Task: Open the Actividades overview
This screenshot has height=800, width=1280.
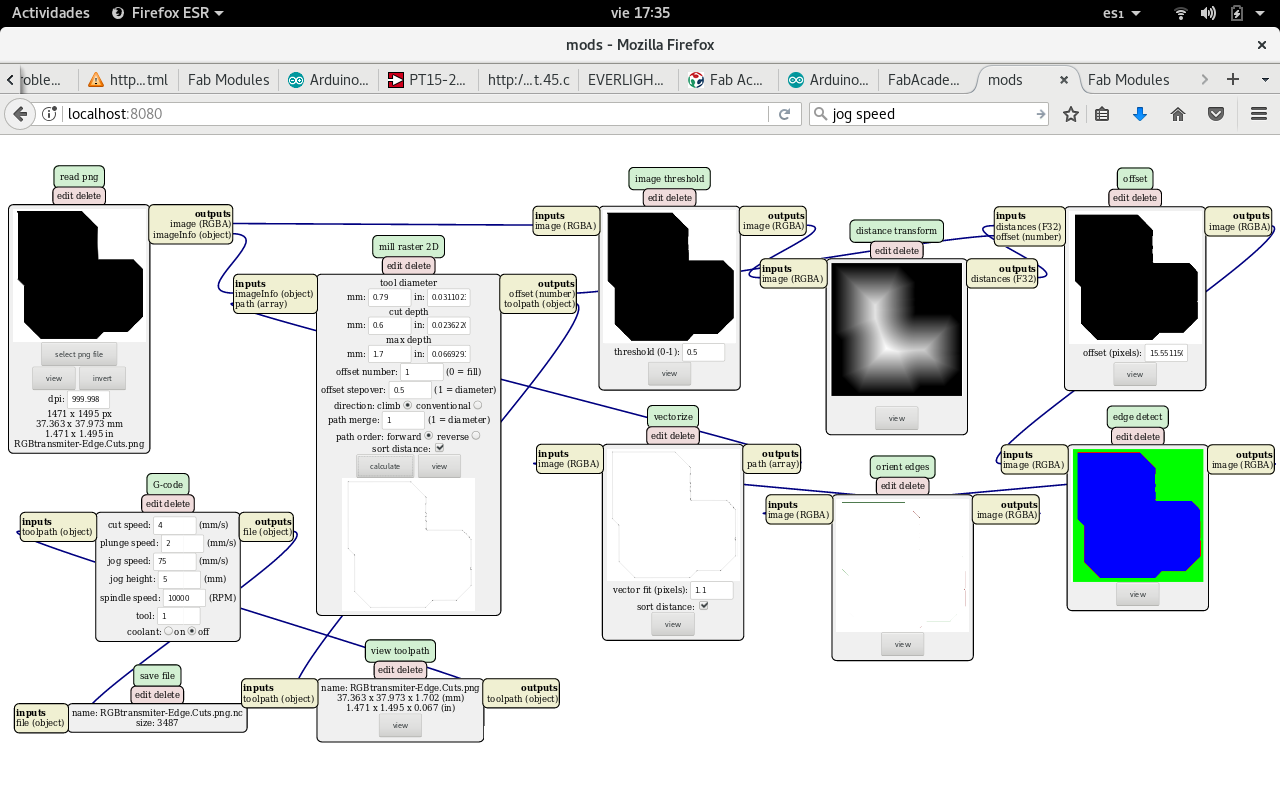Action: click(x=50, y=13)
